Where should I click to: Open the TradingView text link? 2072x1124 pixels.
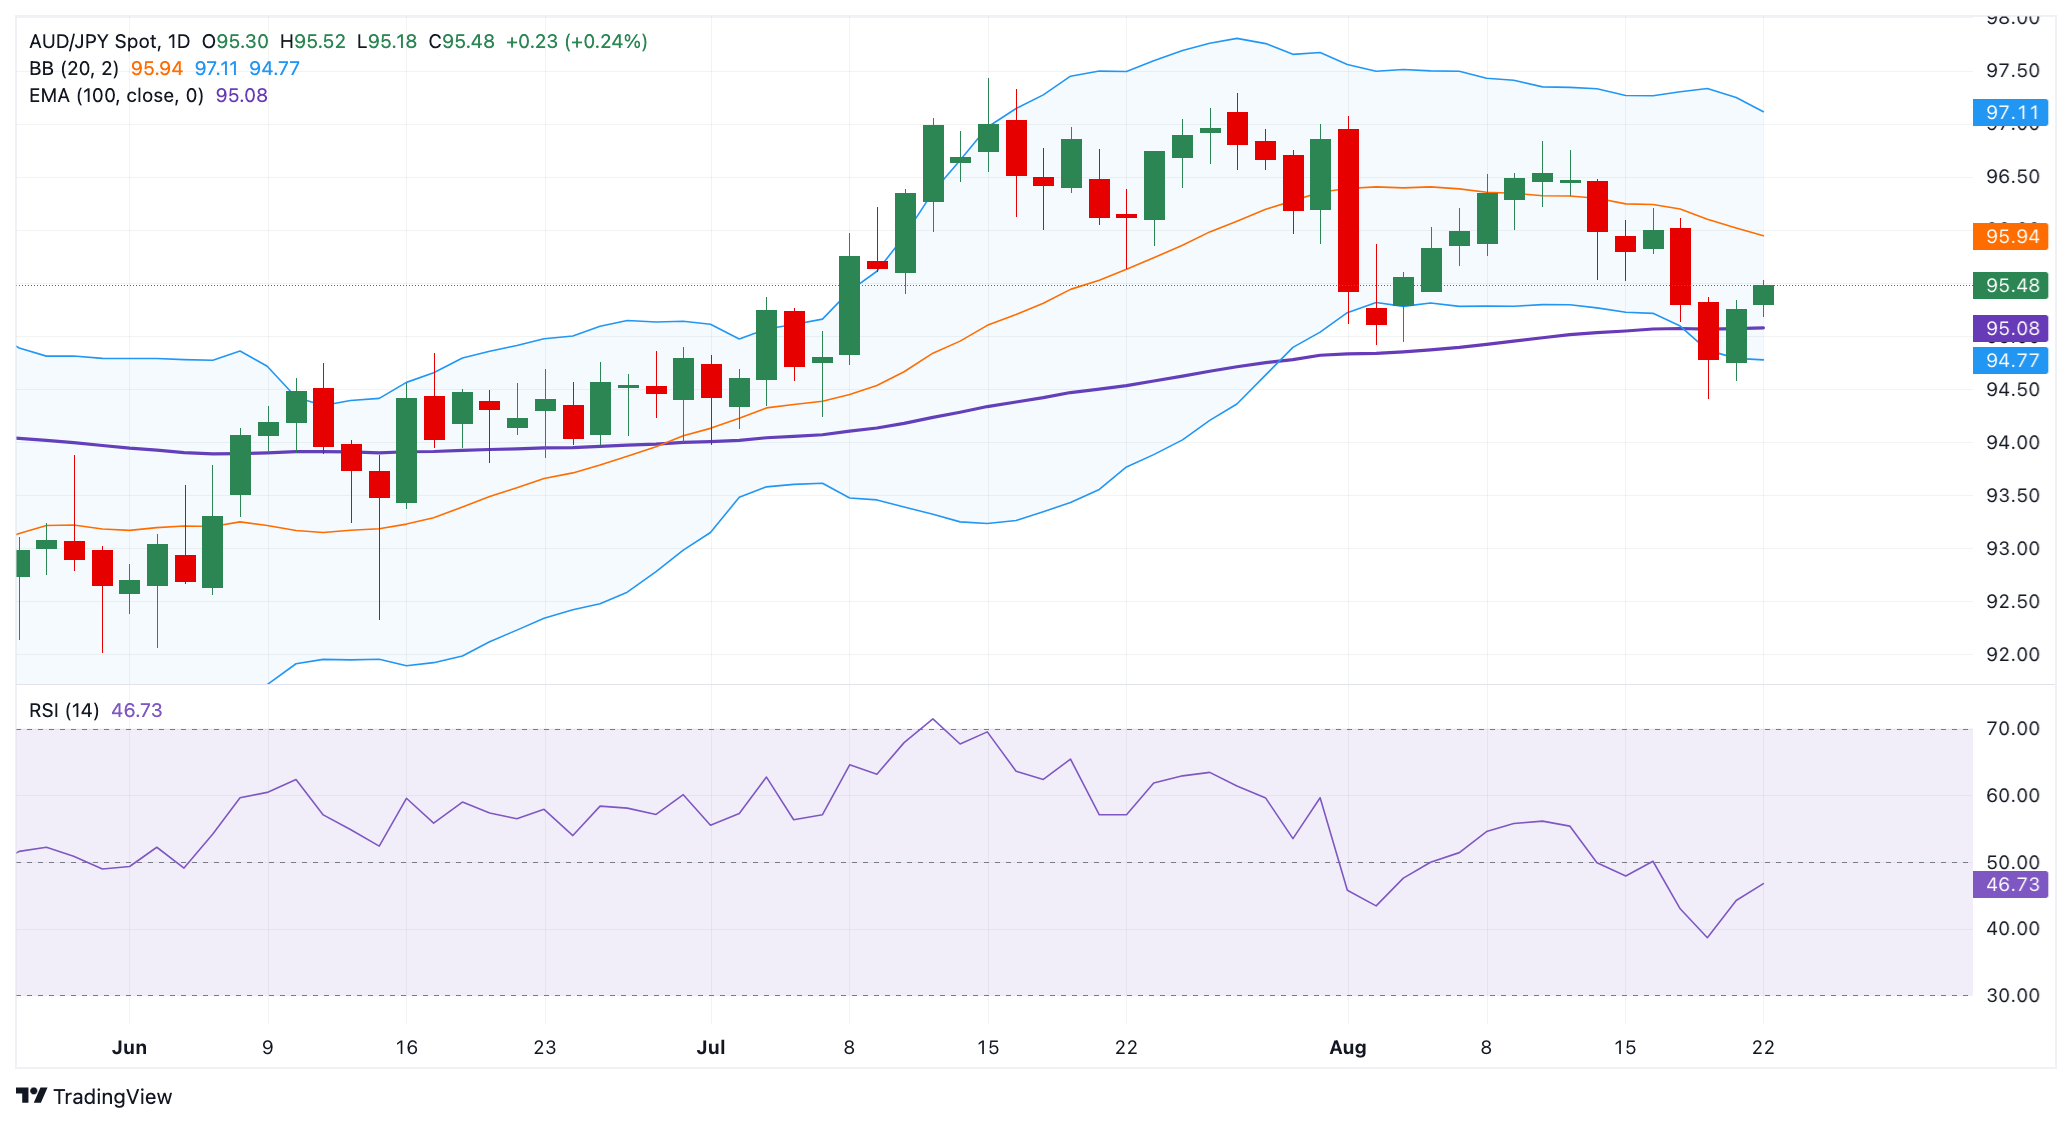click(x=112, y=1097)
